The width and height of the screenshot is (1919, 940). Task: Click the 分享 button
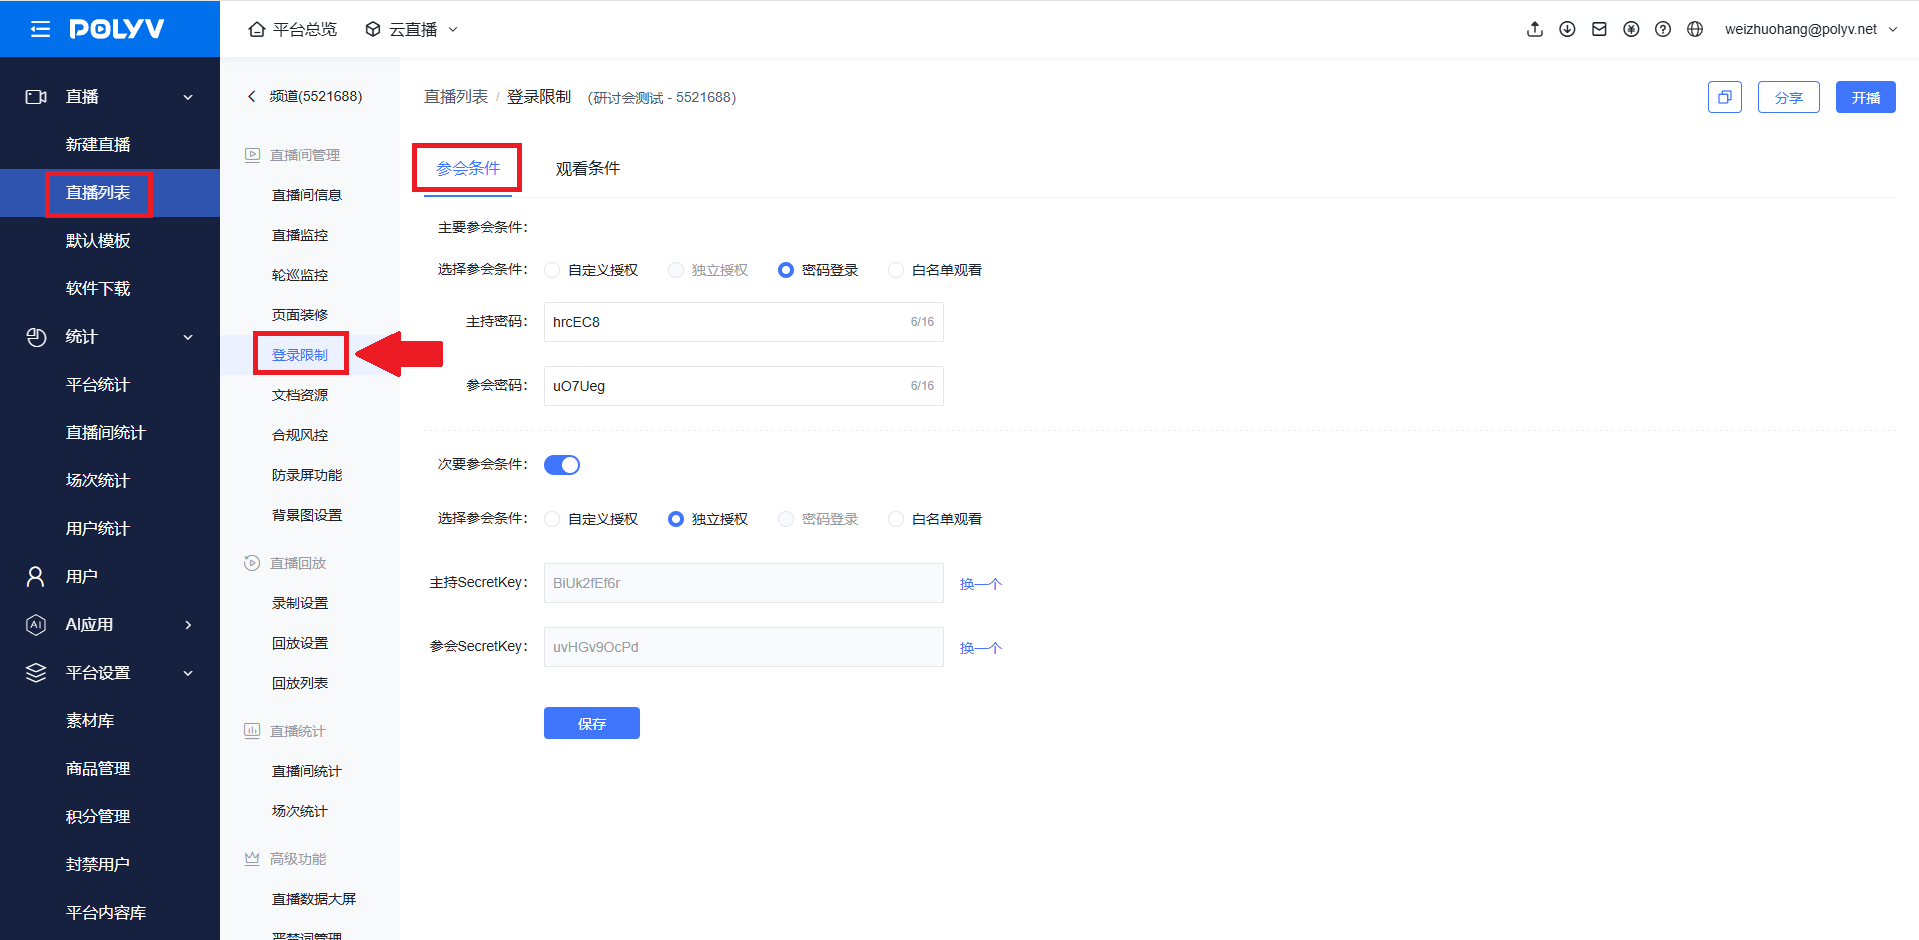1789,97
